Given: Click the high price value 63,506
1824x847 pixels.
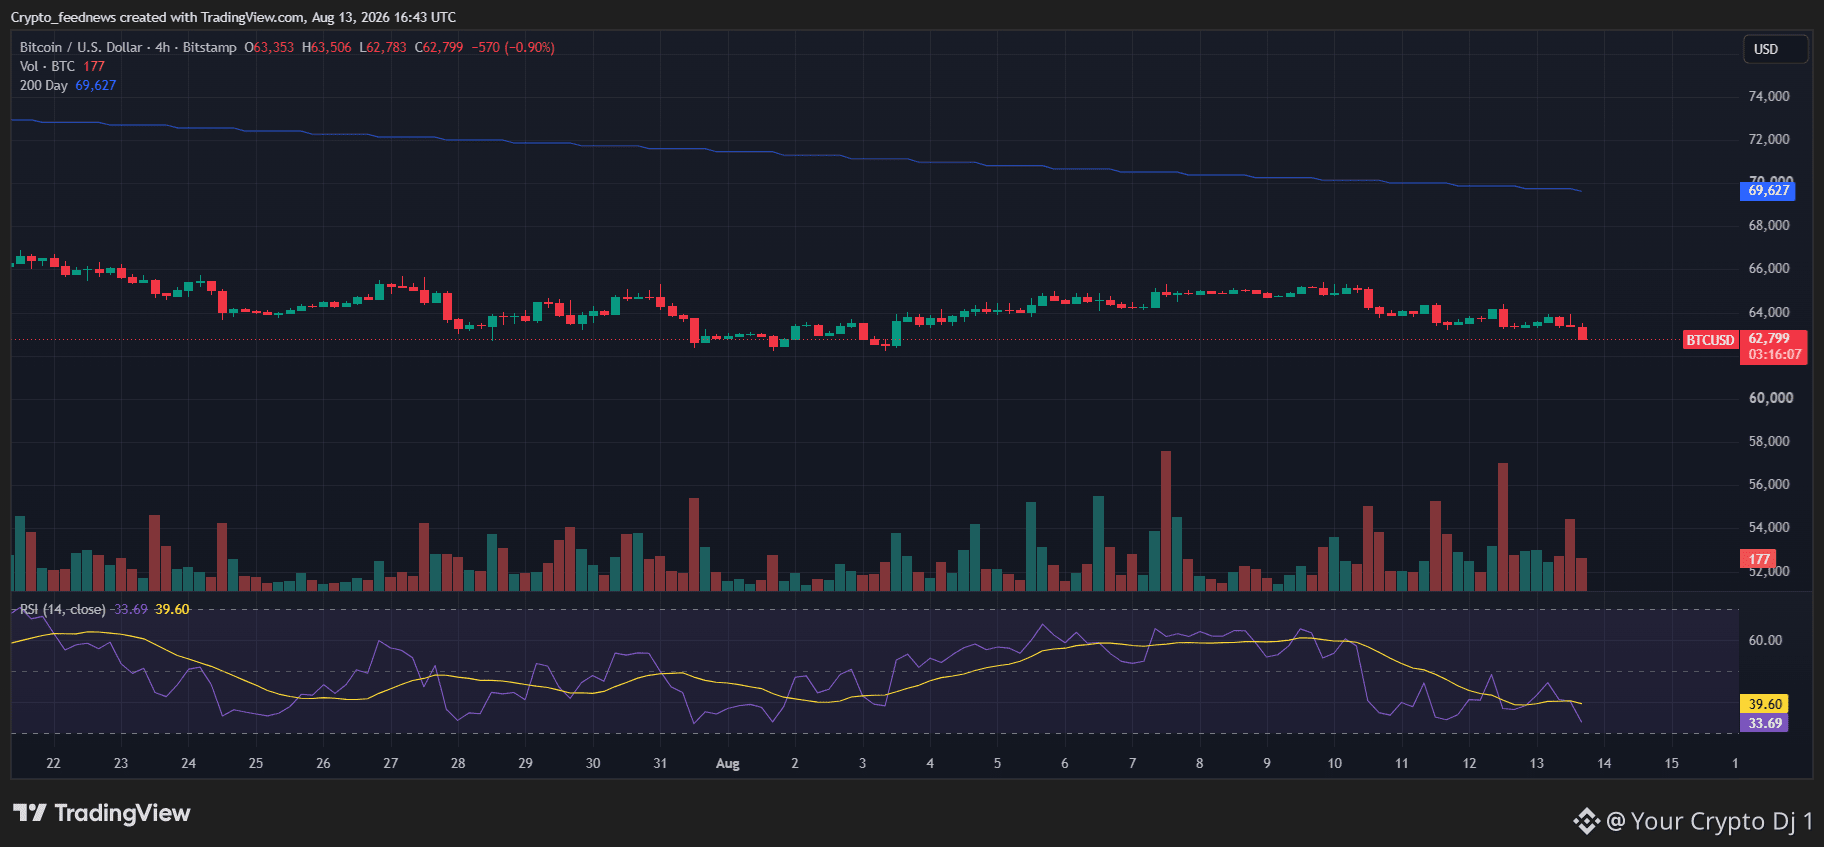Looking at the screenshot, I should coord(331,47).
